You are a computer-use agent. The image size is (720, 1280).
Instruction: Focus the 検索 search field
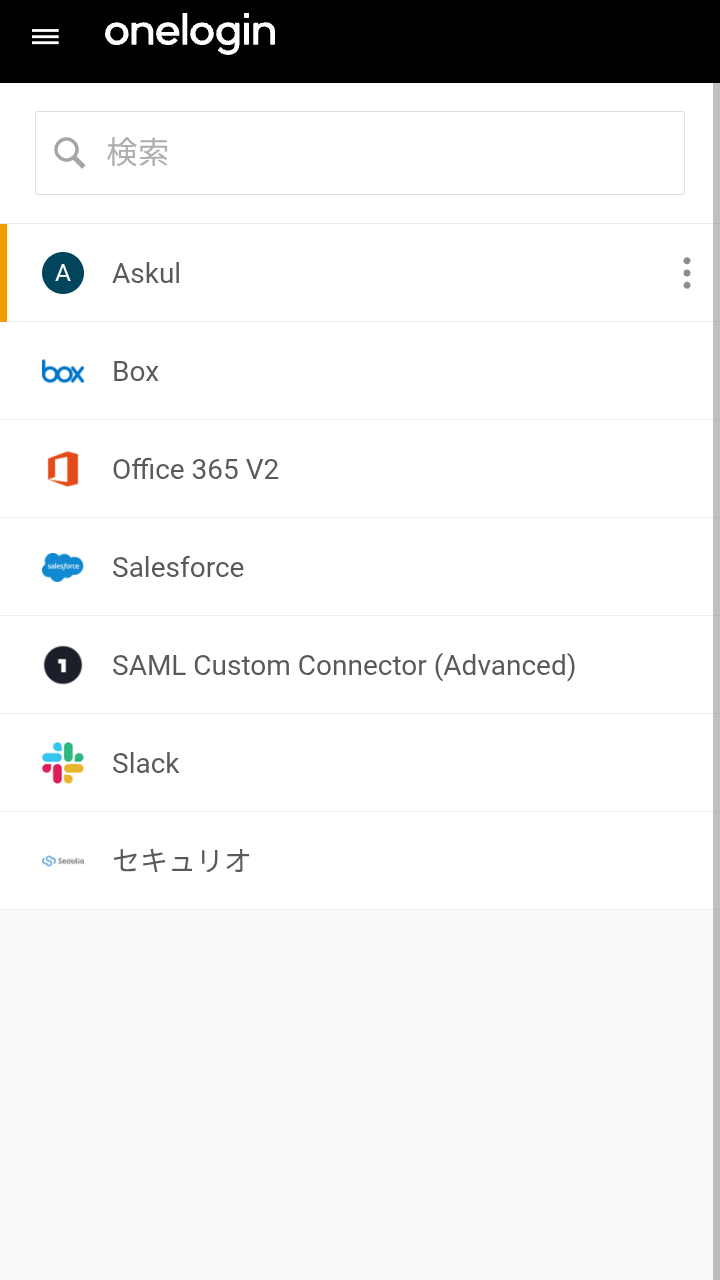pos(360,153)
